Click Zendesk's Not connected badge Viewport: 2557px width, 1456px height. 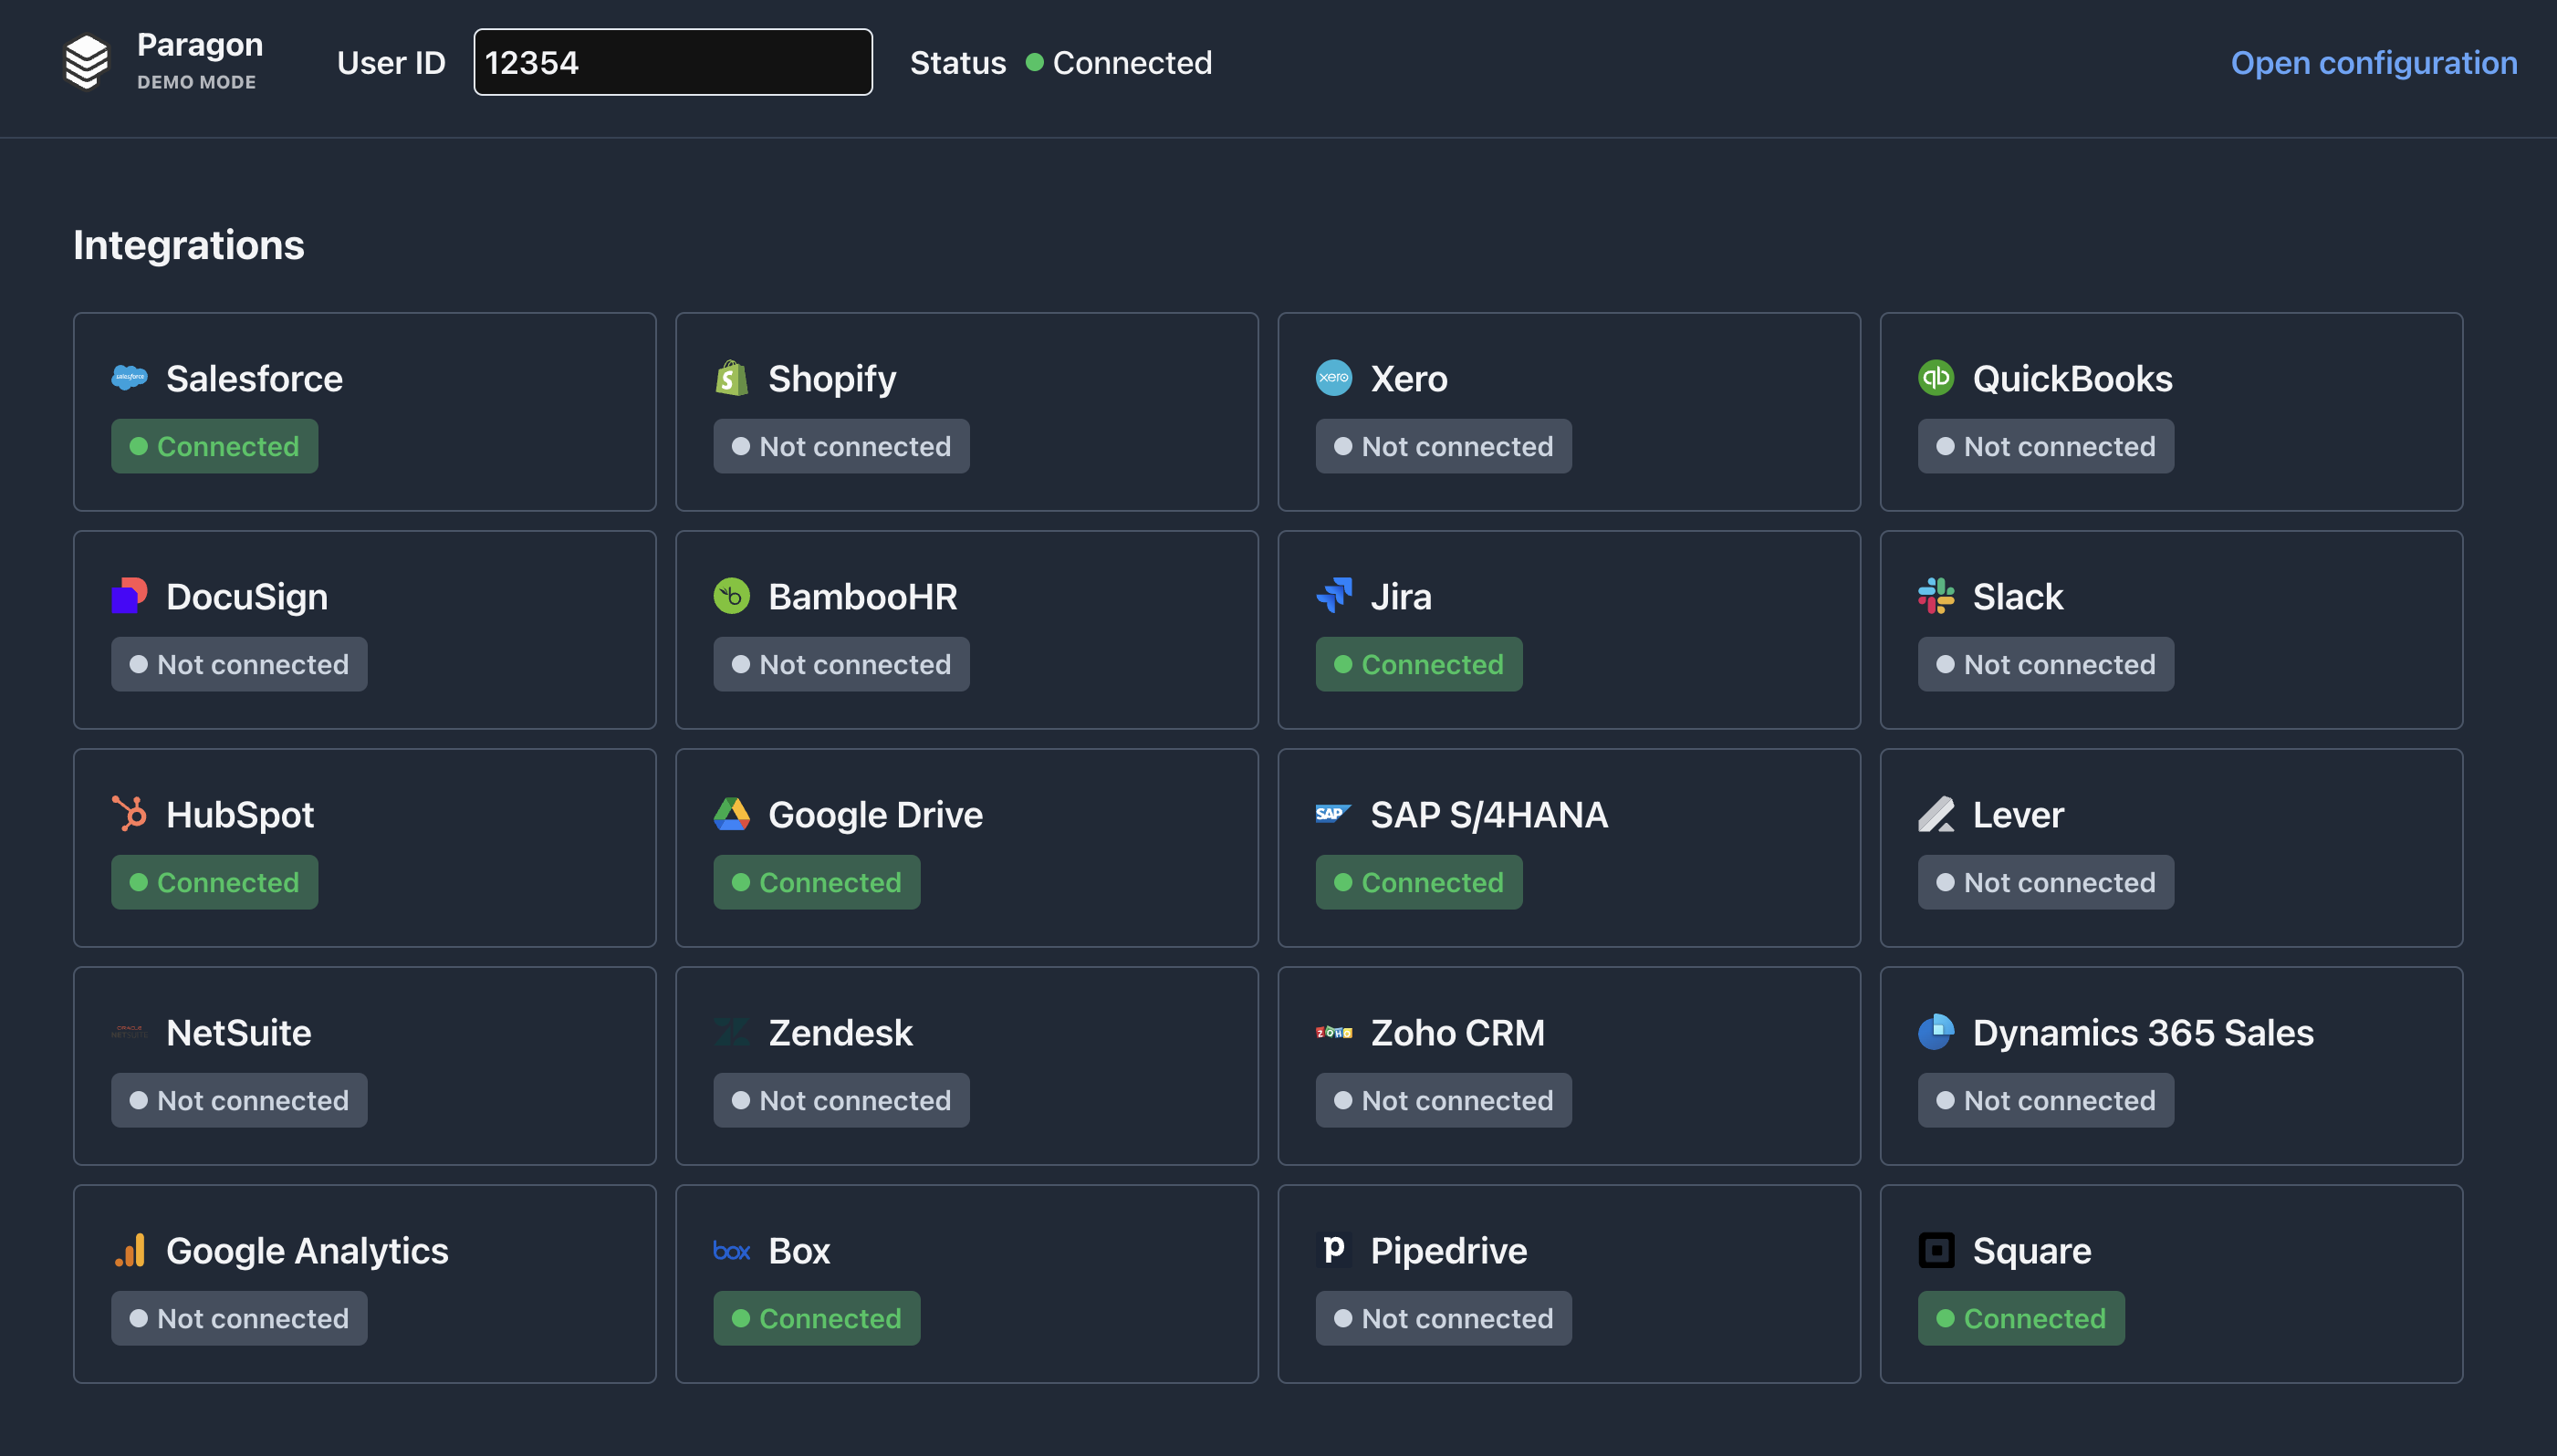842,1100
